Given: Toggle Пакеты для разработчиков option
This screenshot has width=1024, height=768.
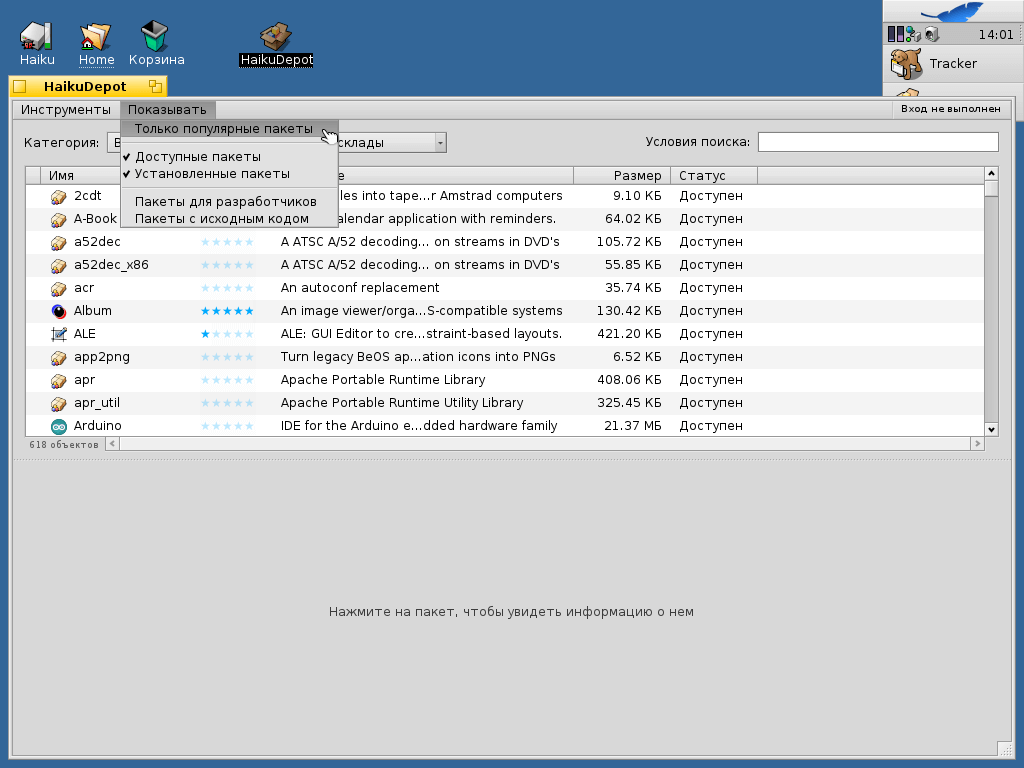Looking at the screenshot, I should click(229, 202).
